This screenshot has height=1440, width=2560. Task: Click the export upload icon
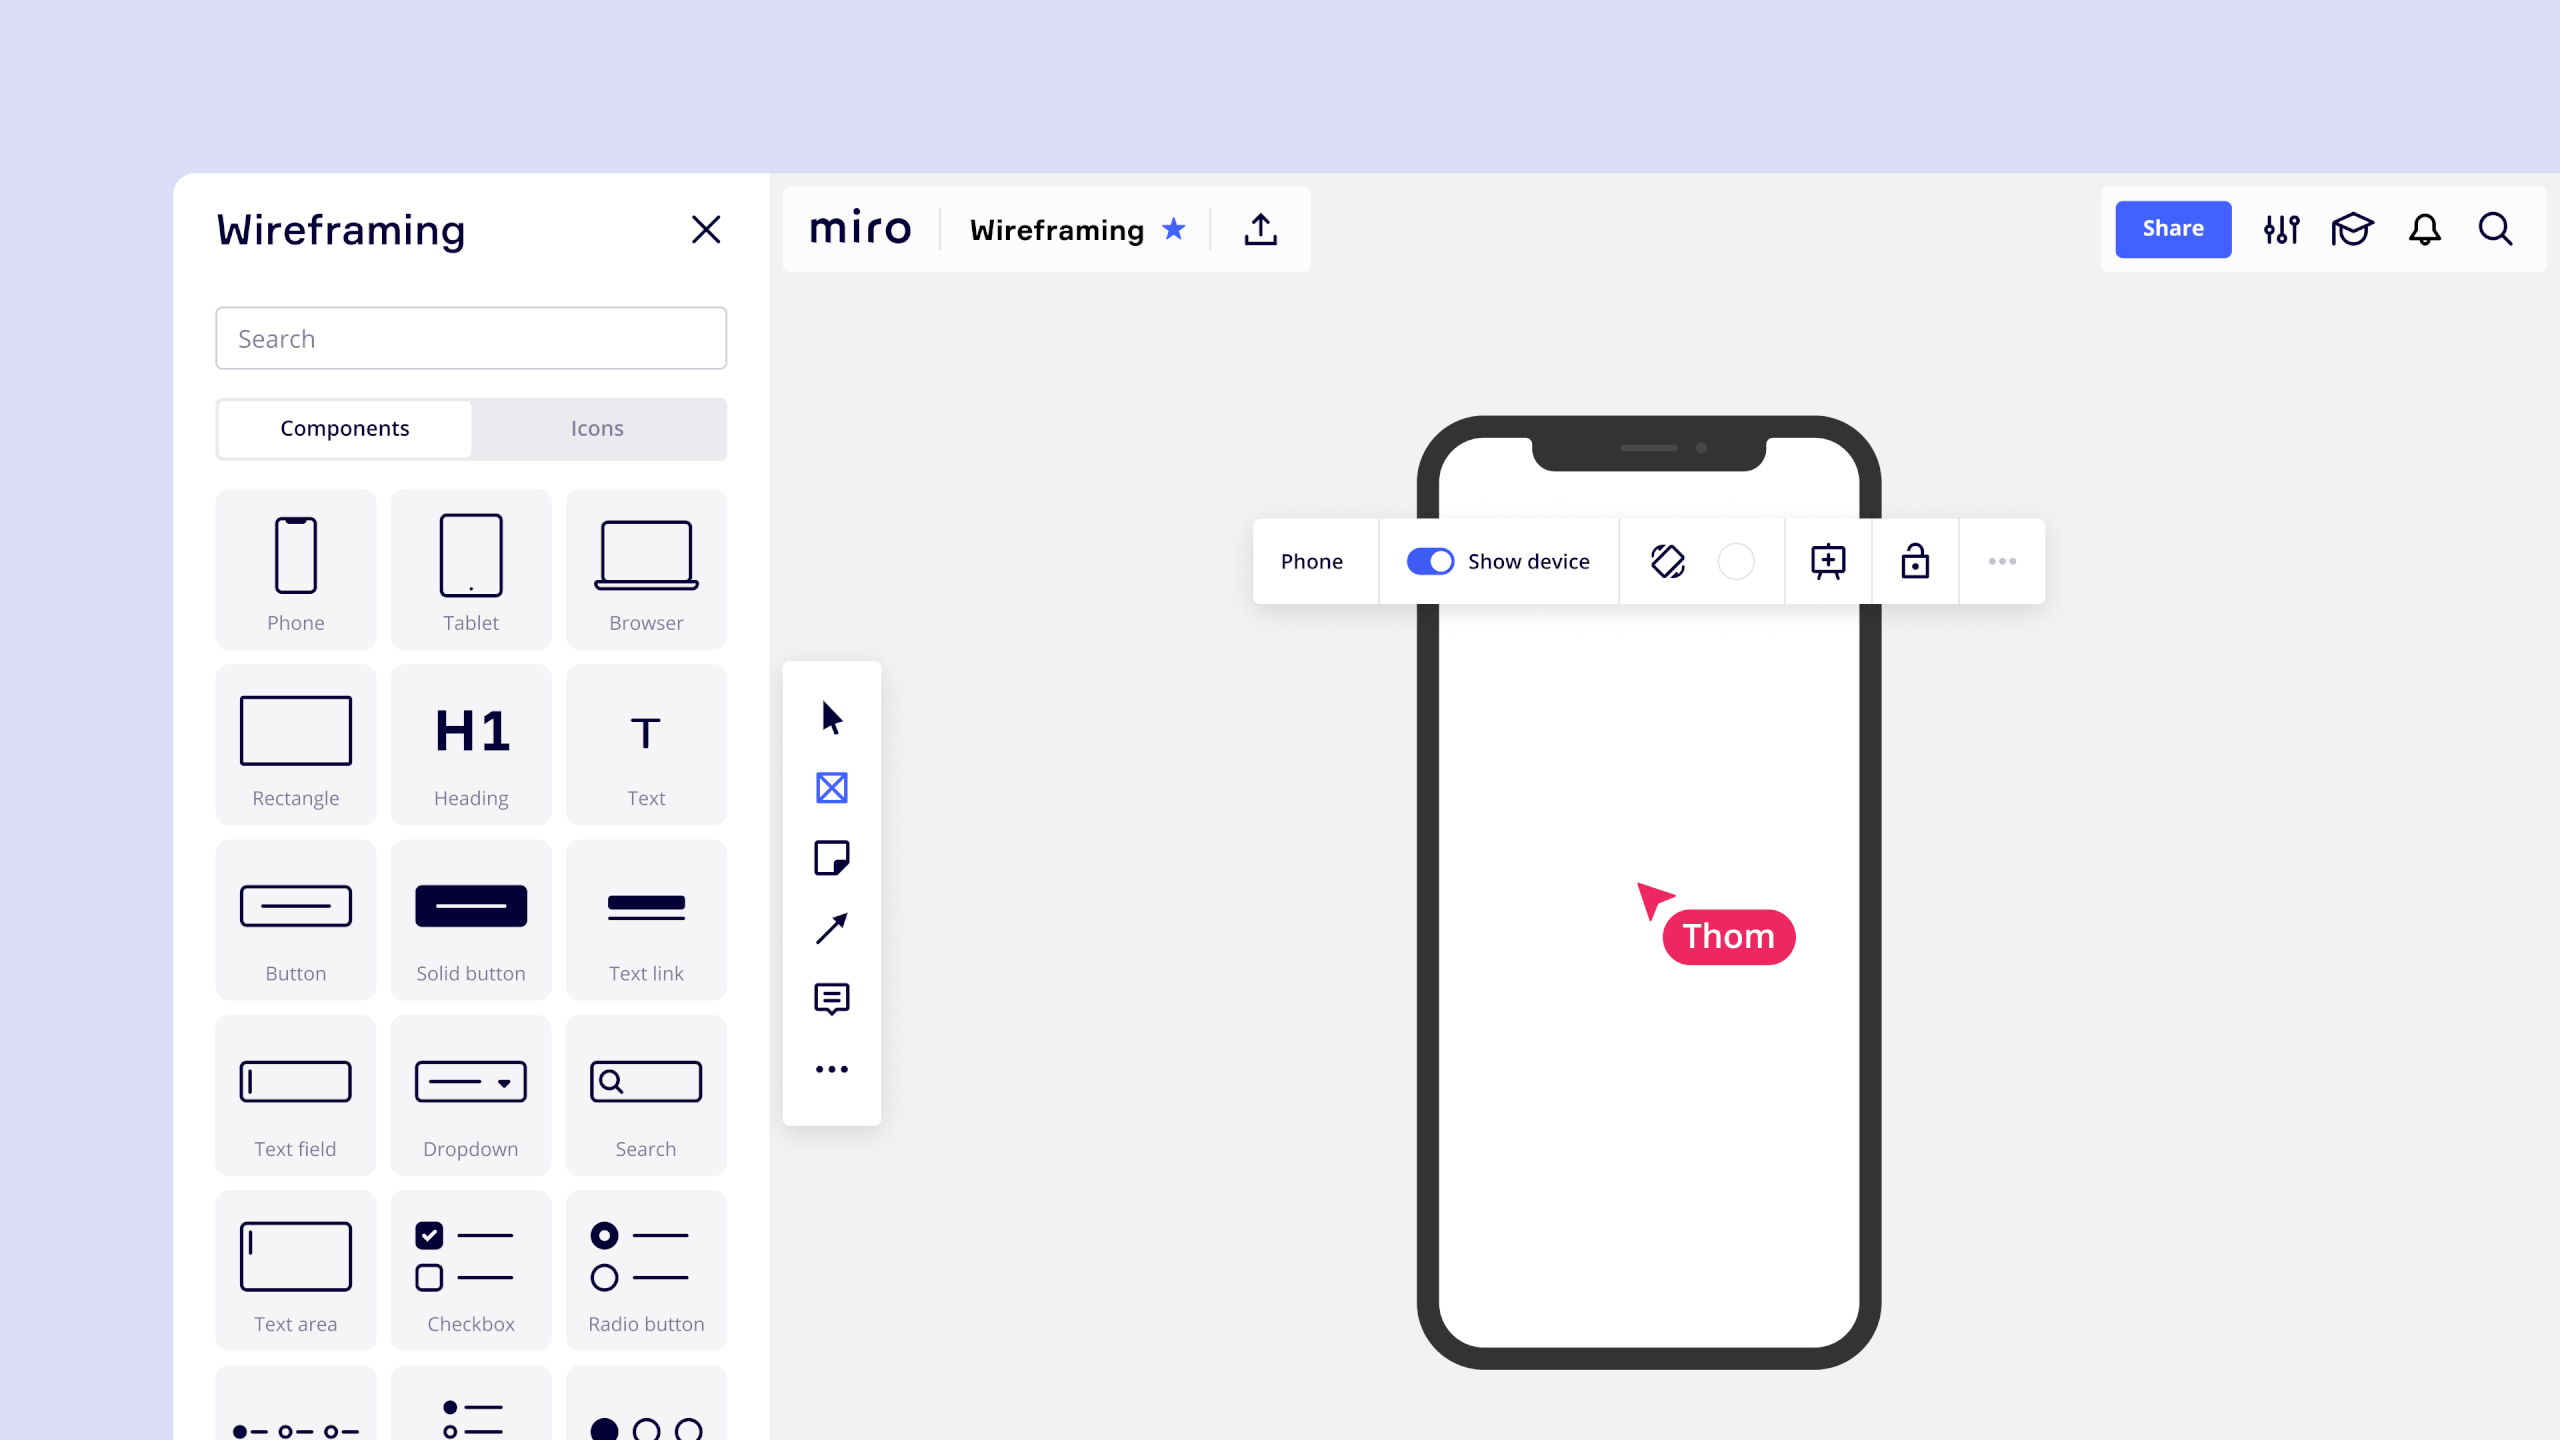[1261, 229]
